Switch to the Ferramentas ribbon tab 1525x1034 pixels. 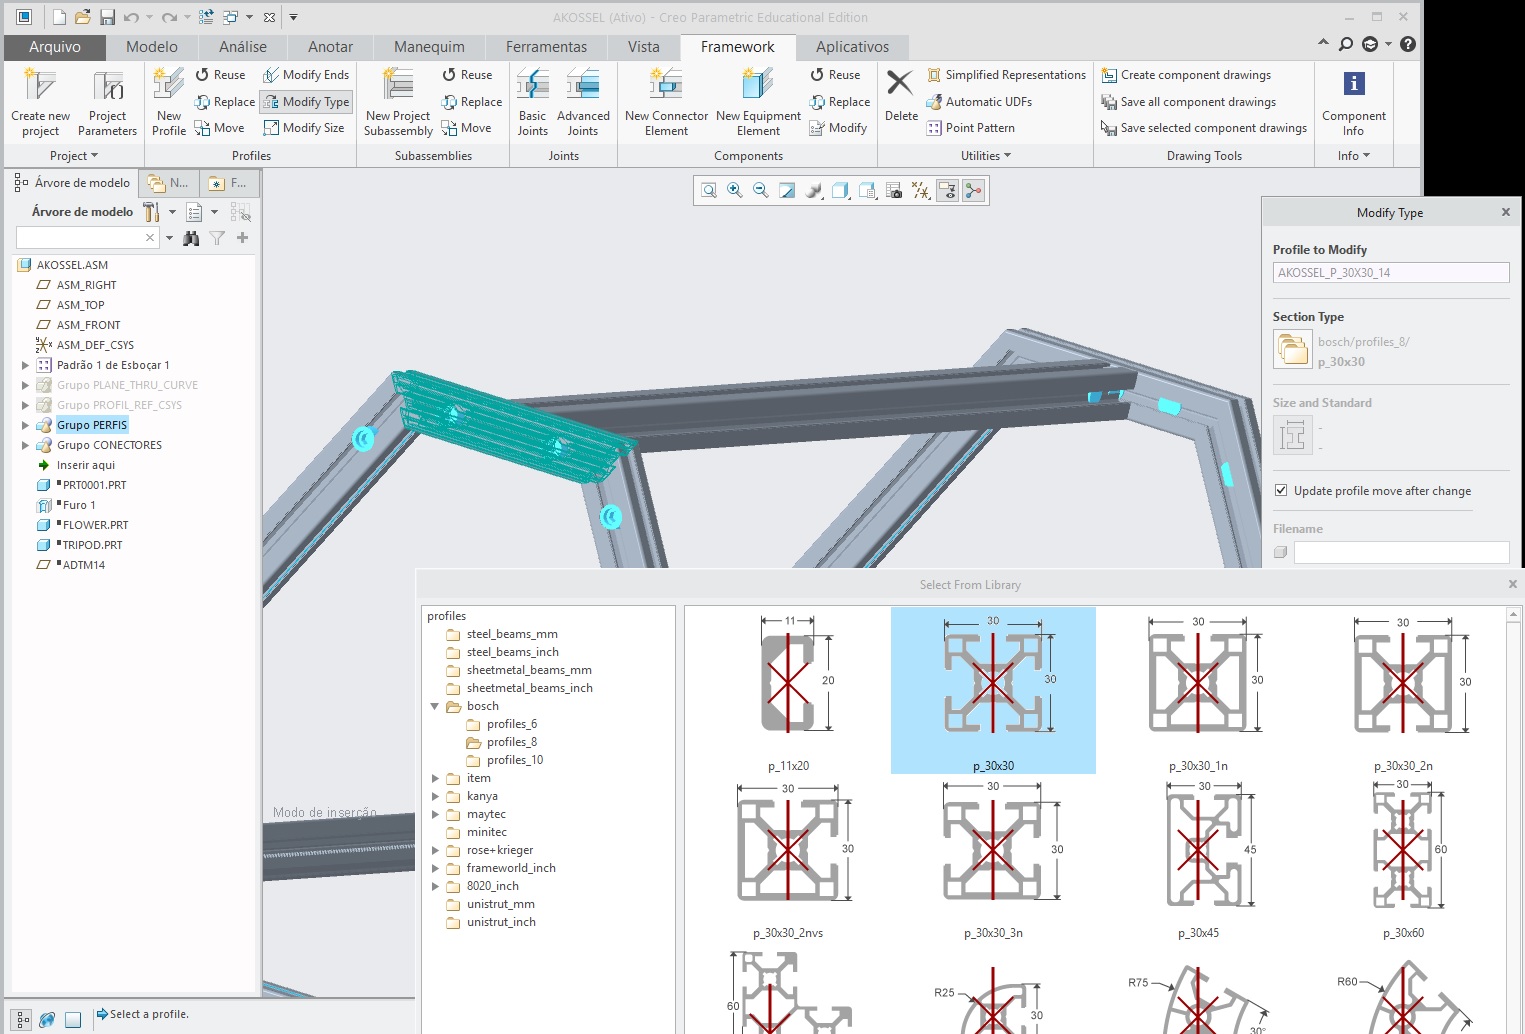click(x=546, y=47)
